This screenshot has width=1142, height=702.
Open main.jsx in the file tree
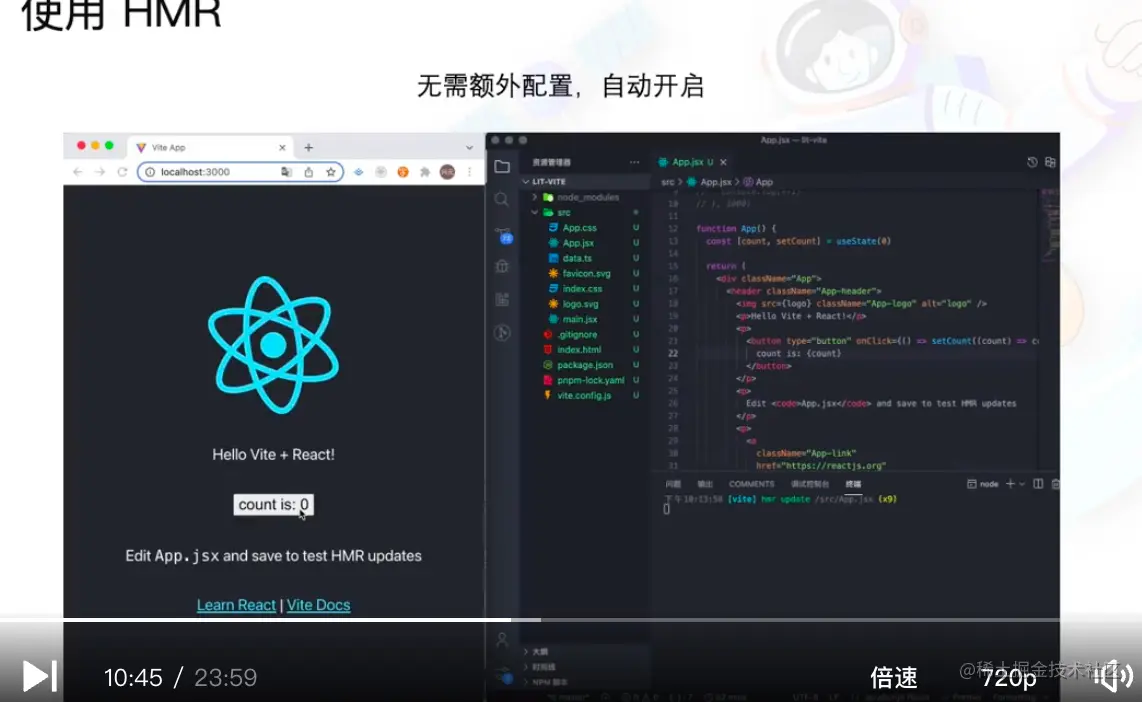coord(580,320)
